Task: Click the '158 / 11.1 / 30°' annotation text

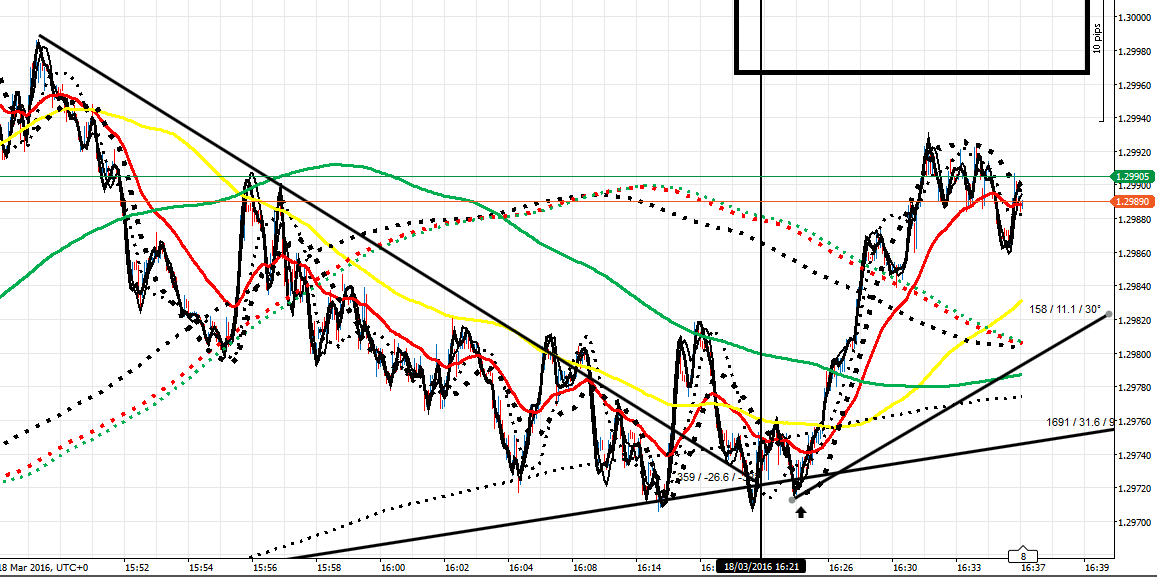Action: pyautogui.click(x=1063, y=310)
